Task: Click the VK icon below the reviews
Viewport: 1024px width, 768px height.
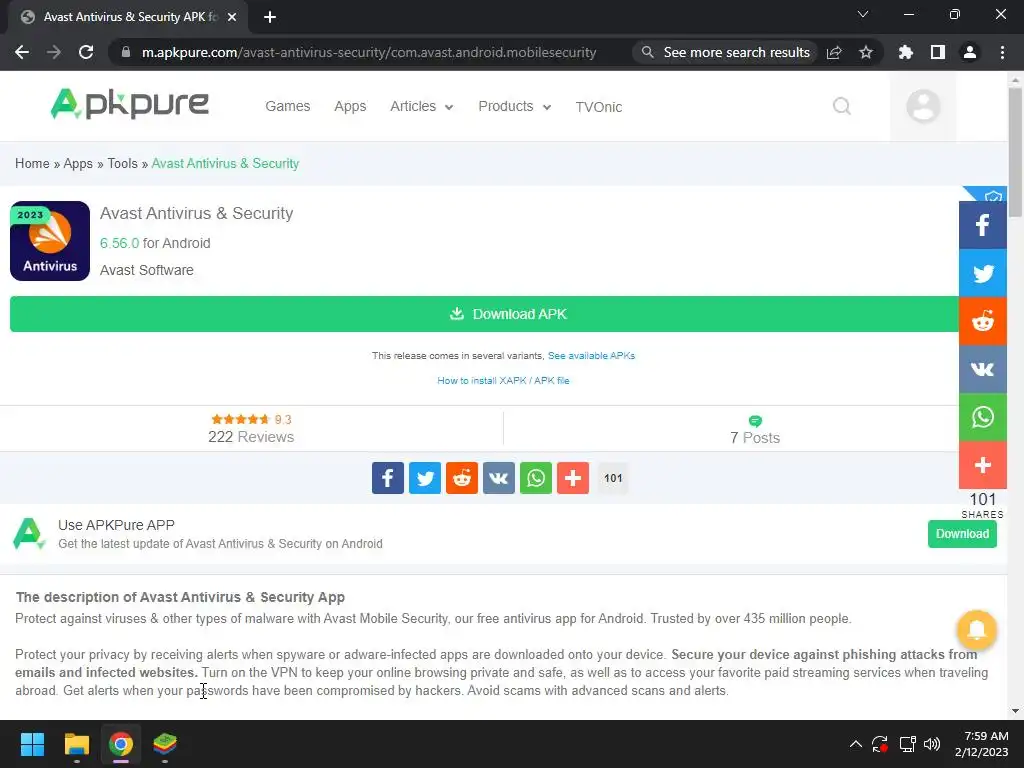Action: click(x=499, y=478)
